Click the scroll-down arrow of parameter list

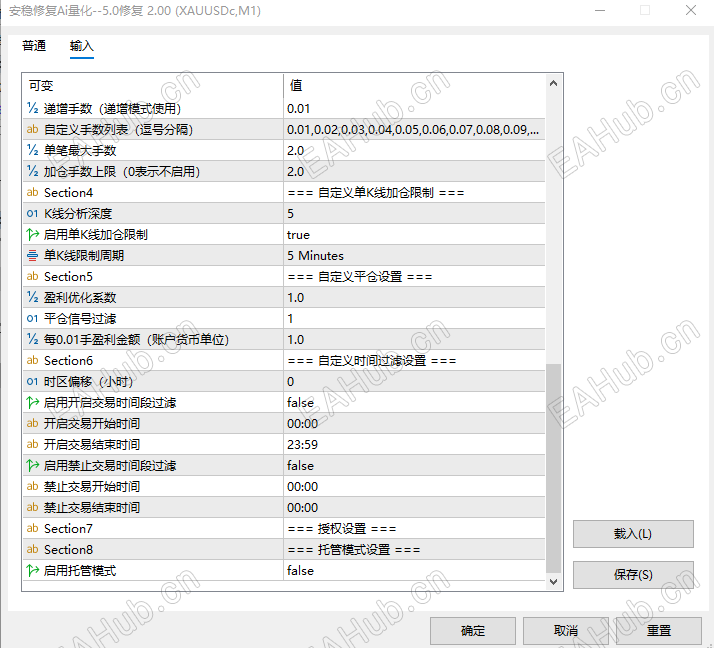tap(553, 582)
